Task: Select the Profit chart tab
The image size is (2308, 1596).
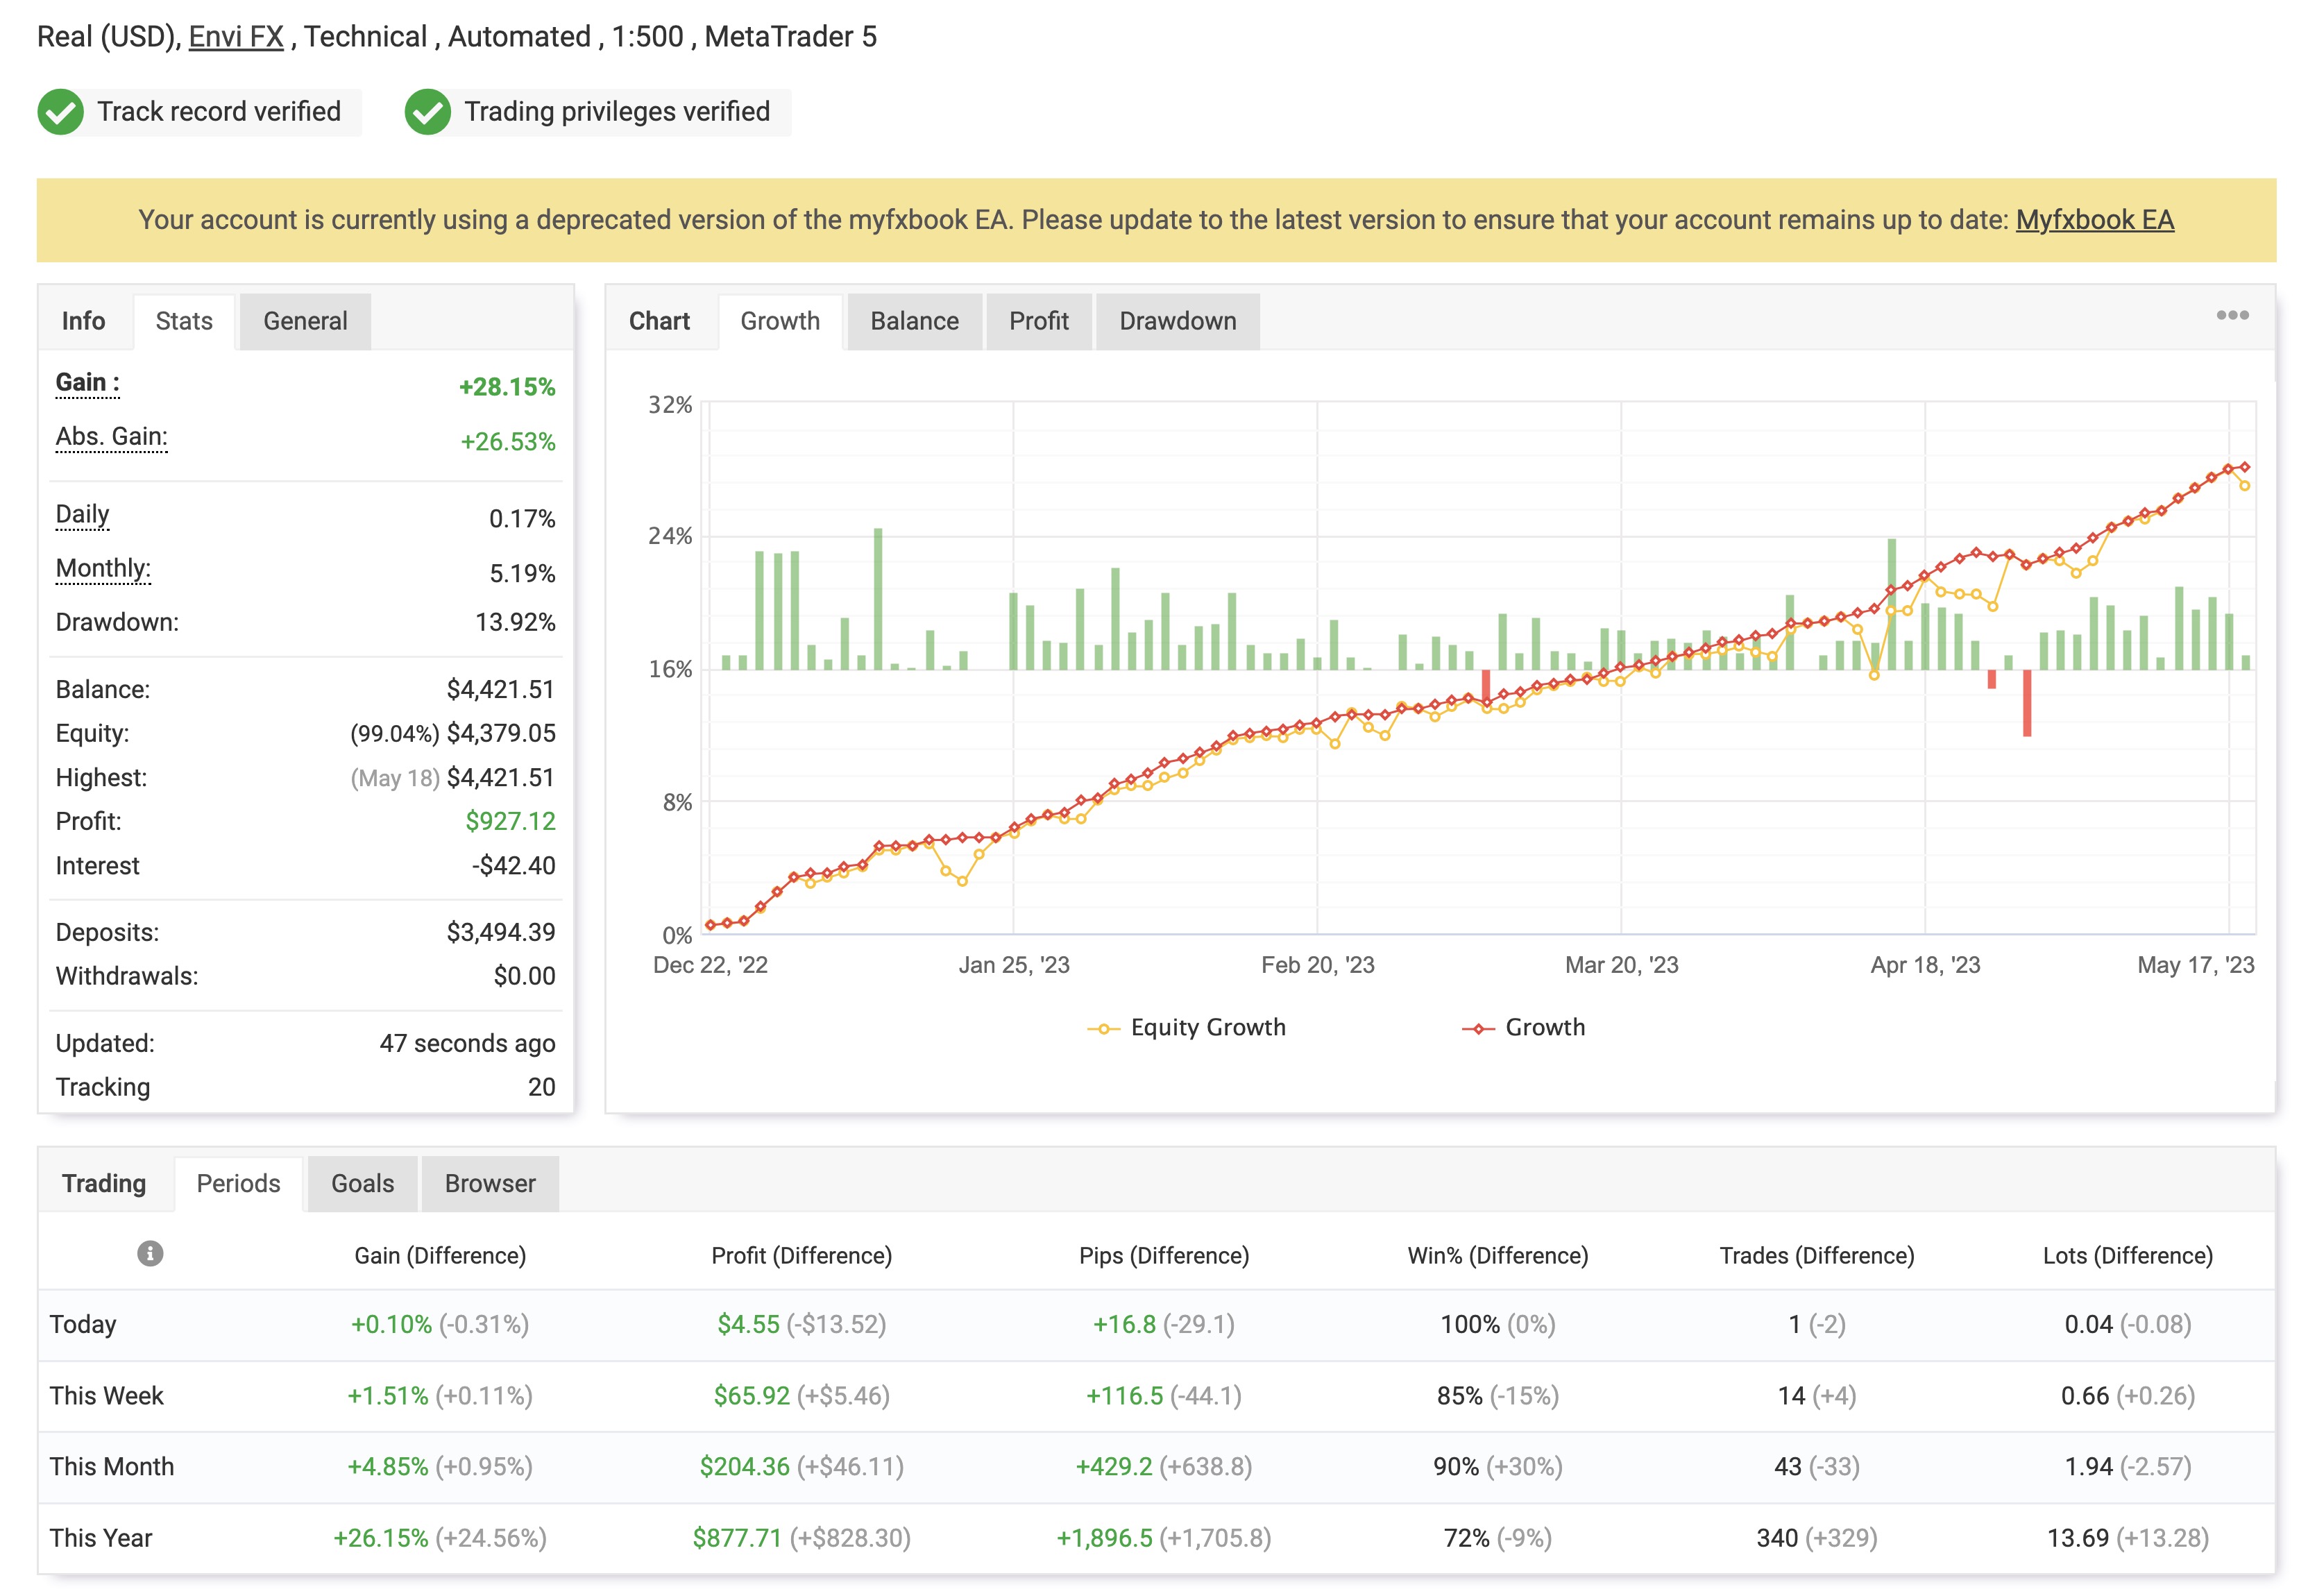Action: [1038, 321]
